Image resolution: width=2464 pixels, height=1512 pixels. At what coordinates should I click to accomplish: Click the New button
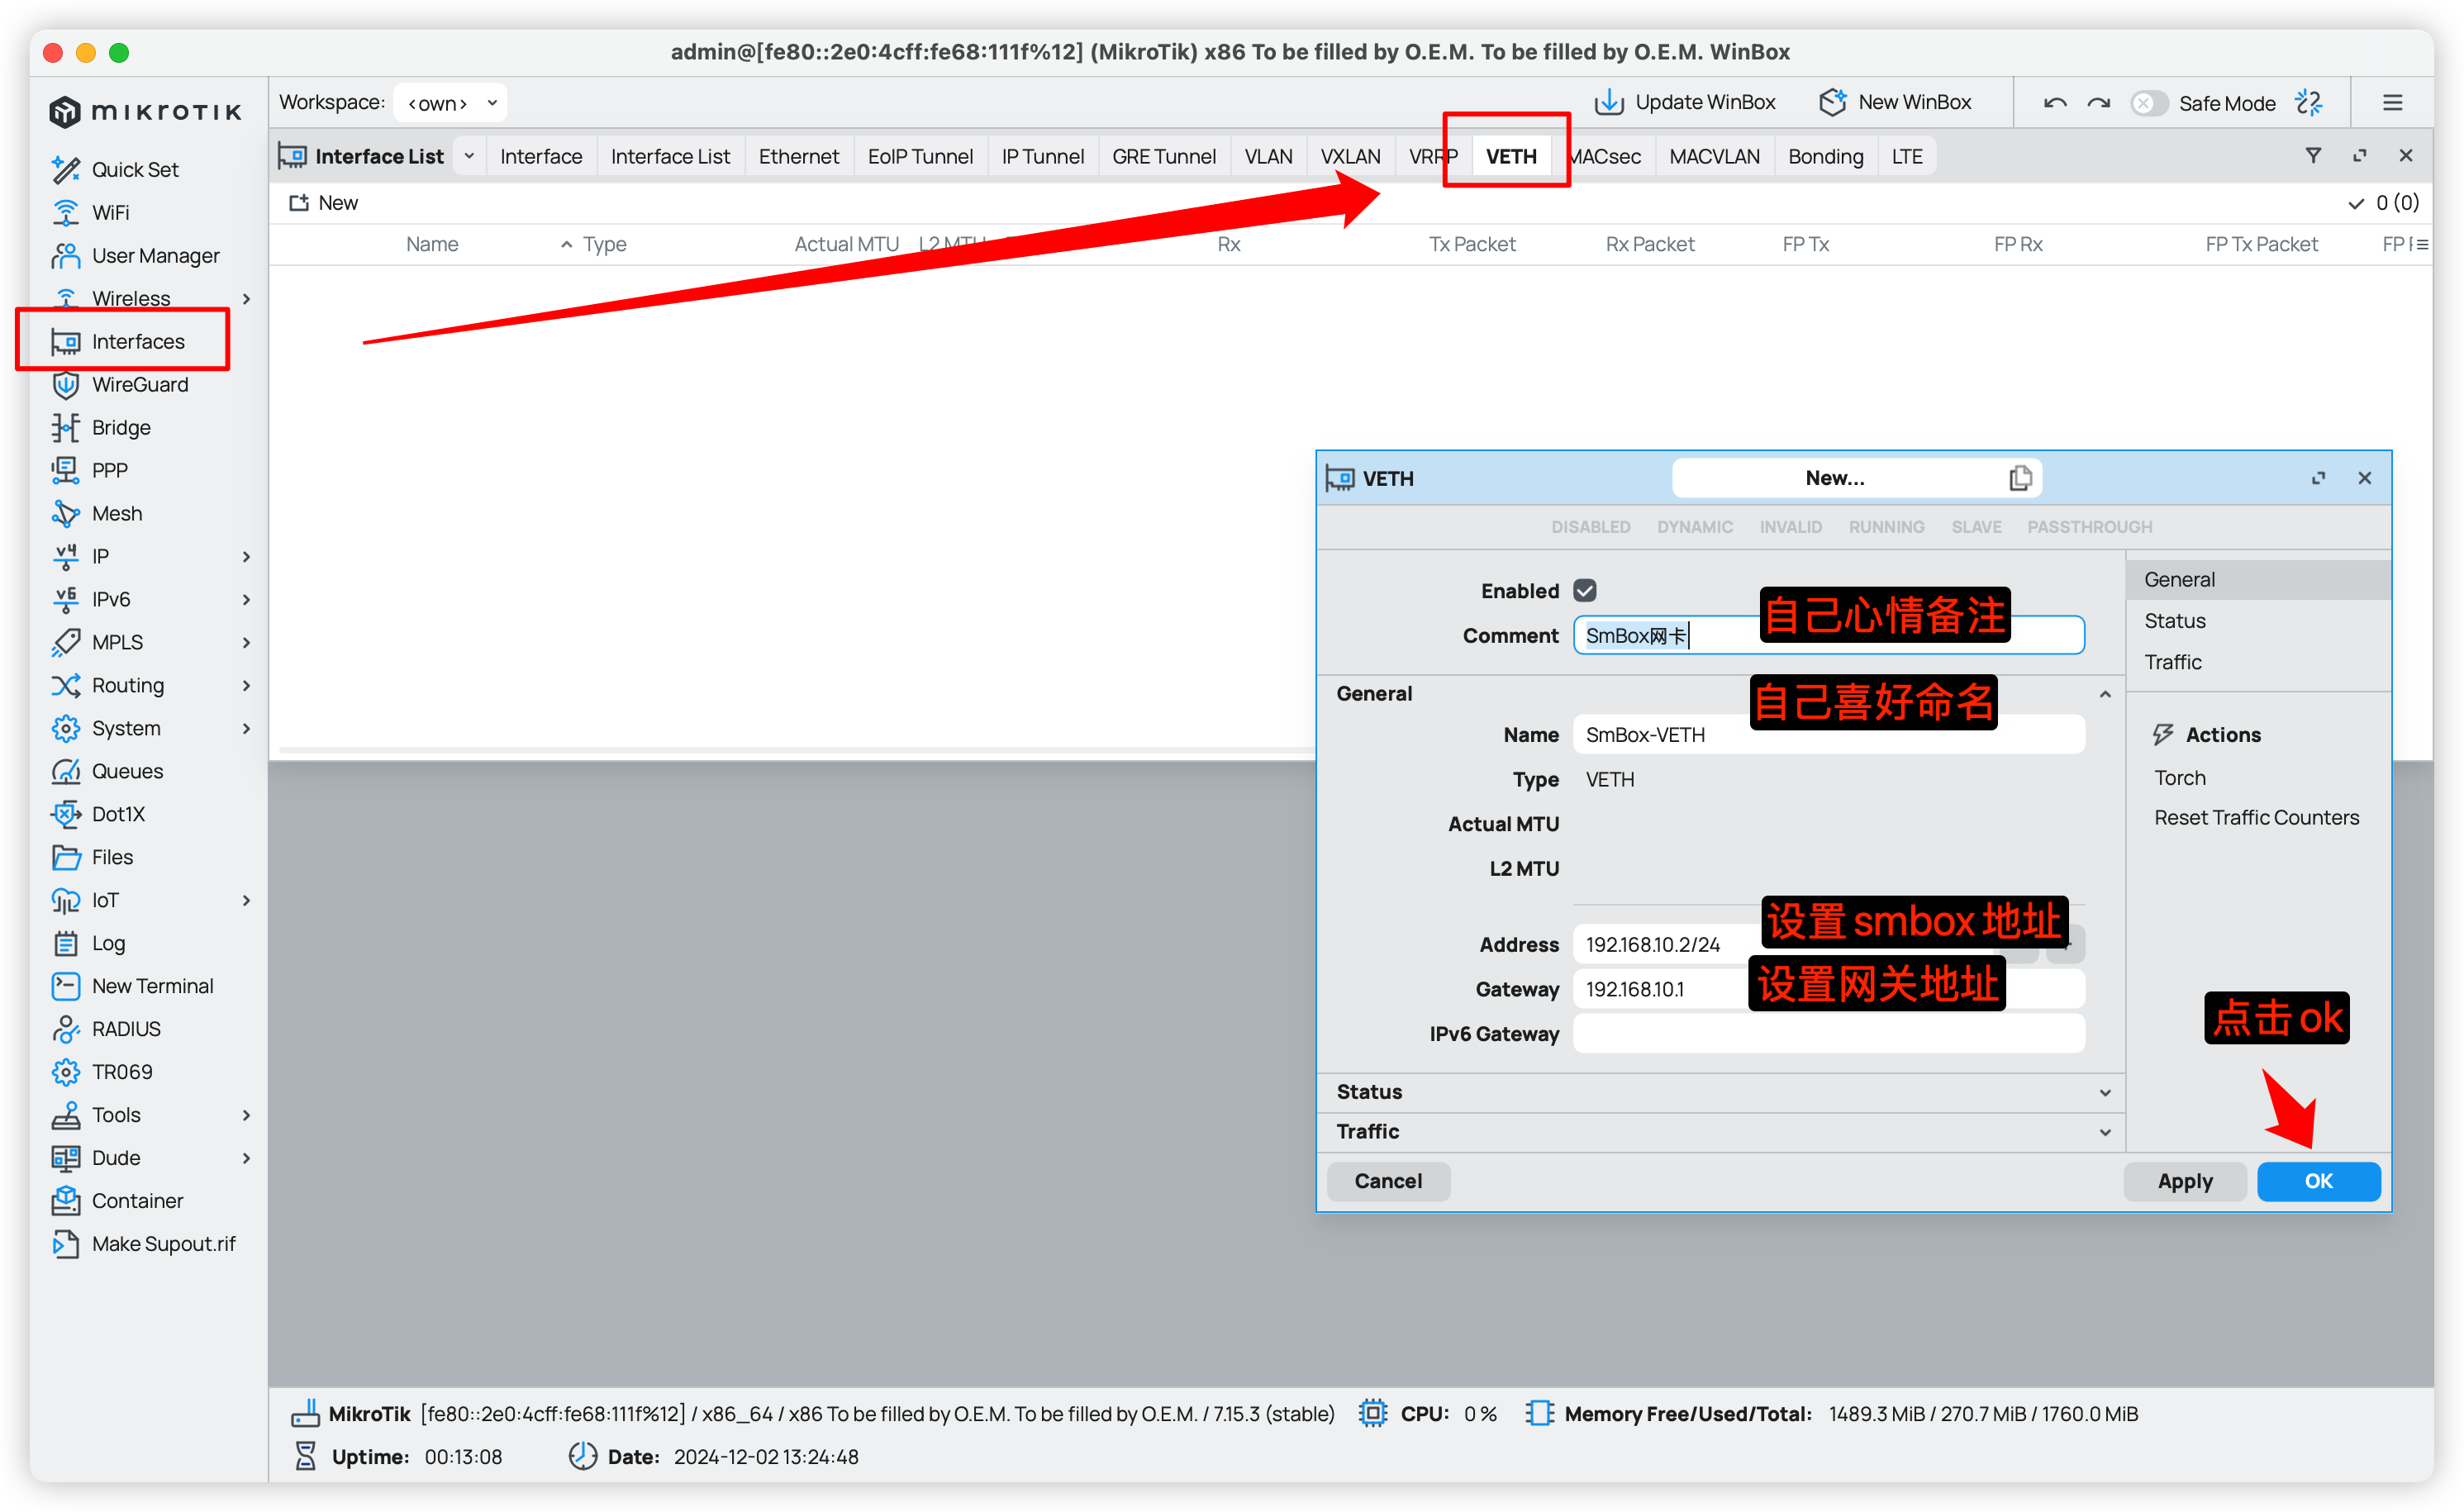[324, 203]
